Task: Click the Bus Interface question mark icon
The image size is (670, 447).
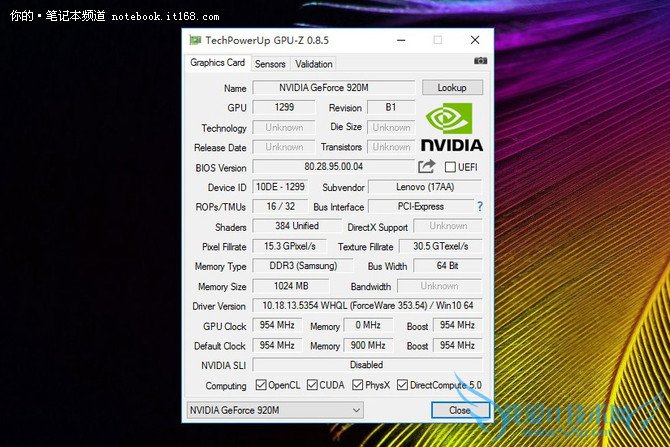Action: (x=480, y=207)
